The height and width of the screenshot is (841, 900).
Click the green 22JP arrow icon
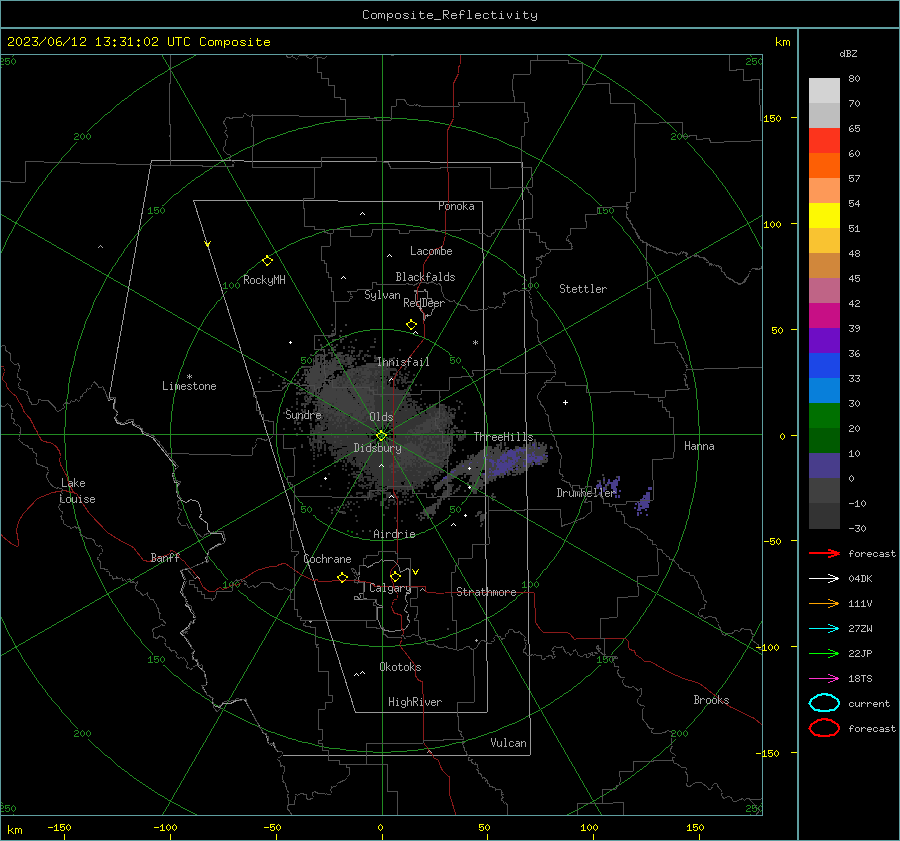[x=824, y=653]
